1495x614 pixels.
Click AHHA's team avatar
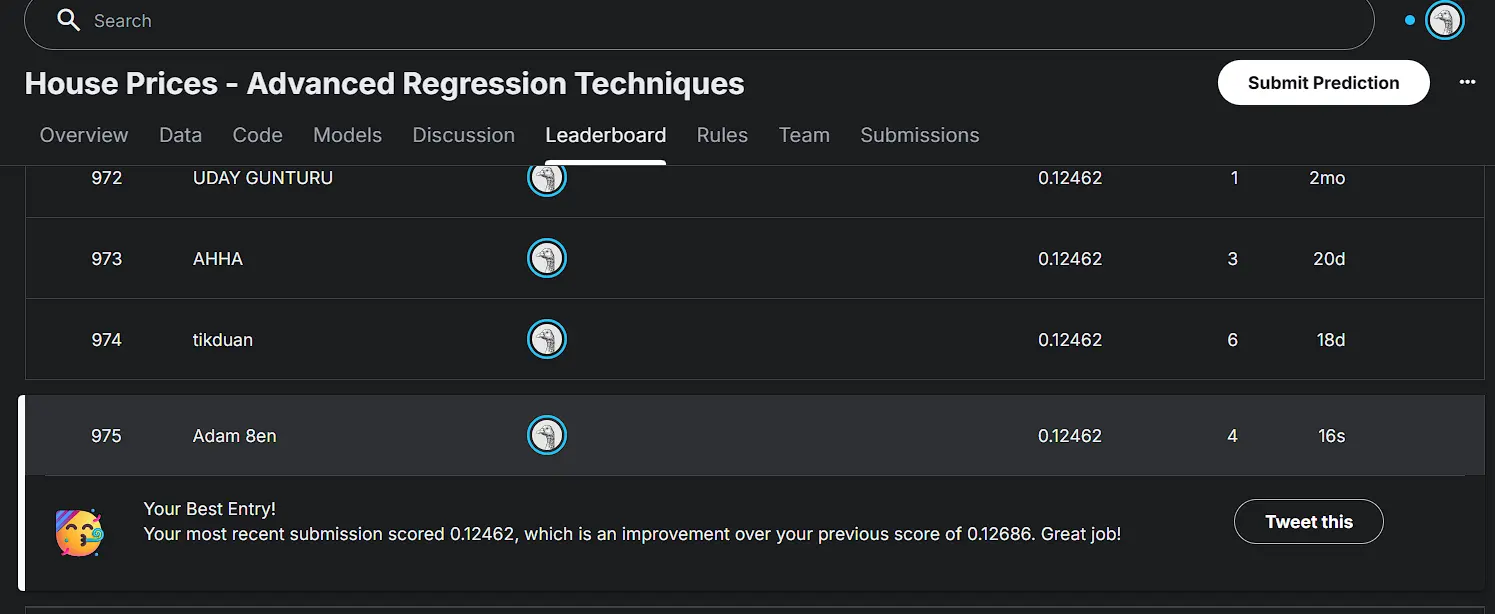click(x=546, y=259)
